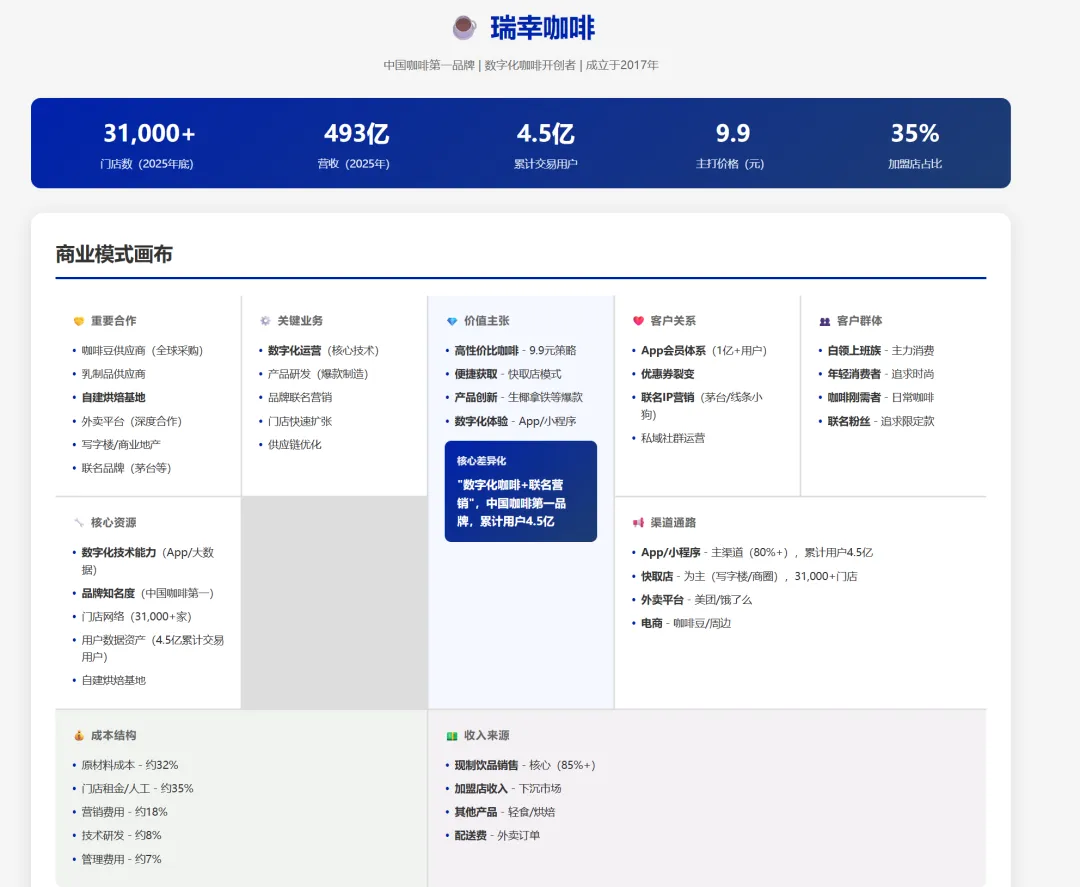1080x887 pixels.
Task: Click 咖啡豆供应商 (全球采购) list item
Action: pos(142,351)
